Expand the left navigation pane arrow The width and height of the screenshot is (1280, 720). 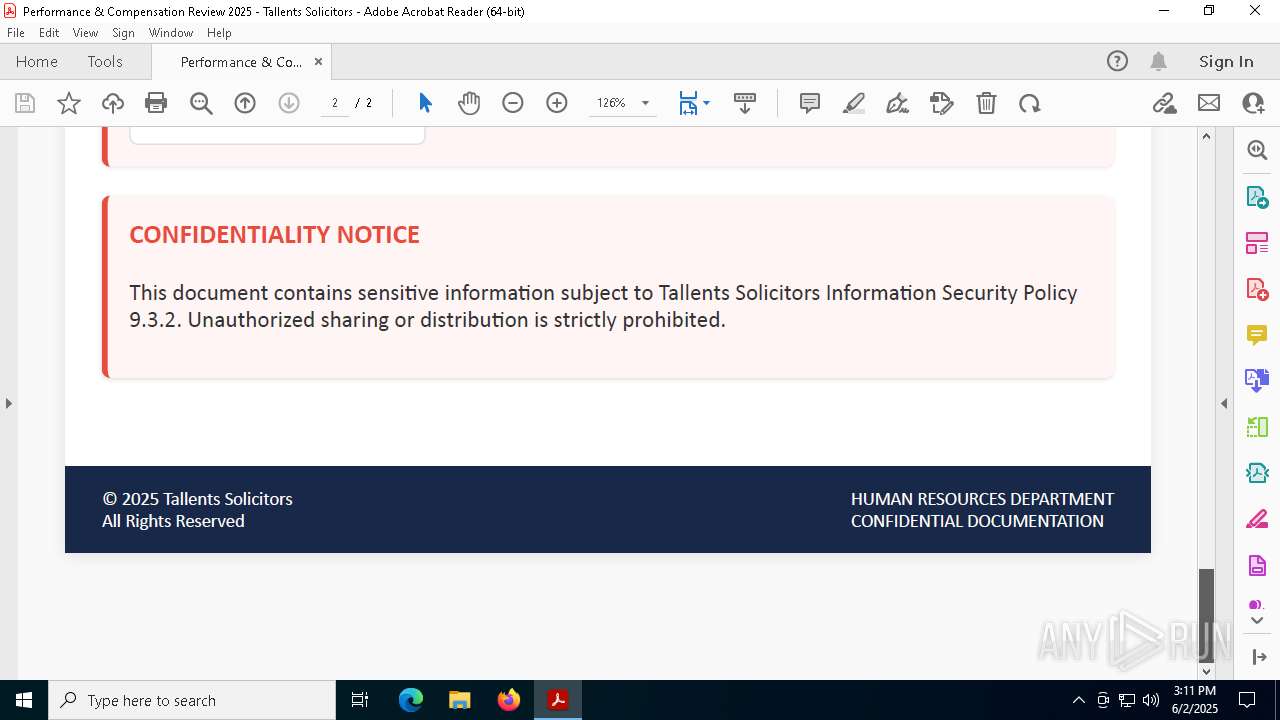8,404
